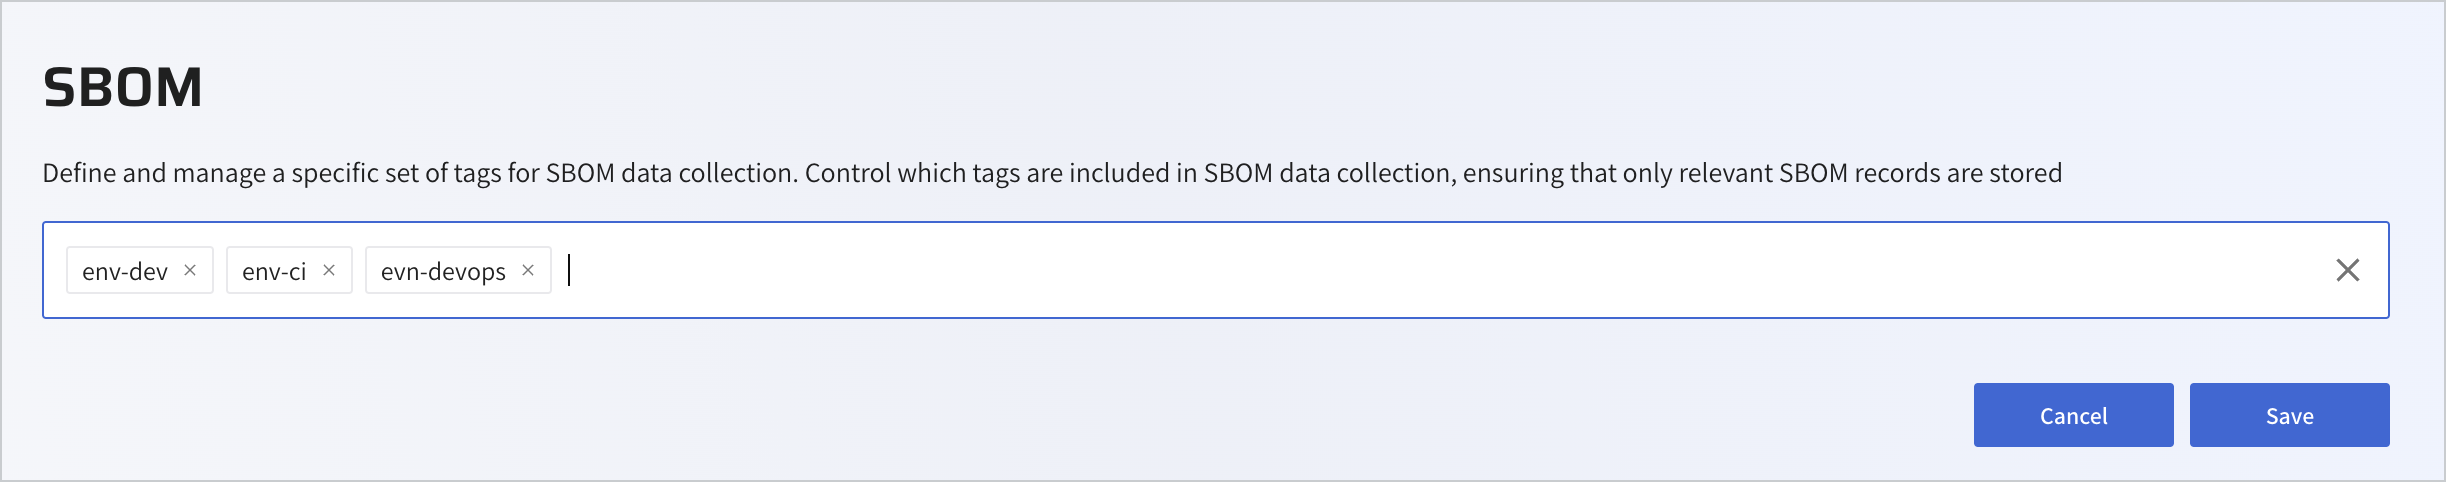Screen dimensions: 2446x482
Task: Remove the env-ci tag
Action: tap(328, 270)
